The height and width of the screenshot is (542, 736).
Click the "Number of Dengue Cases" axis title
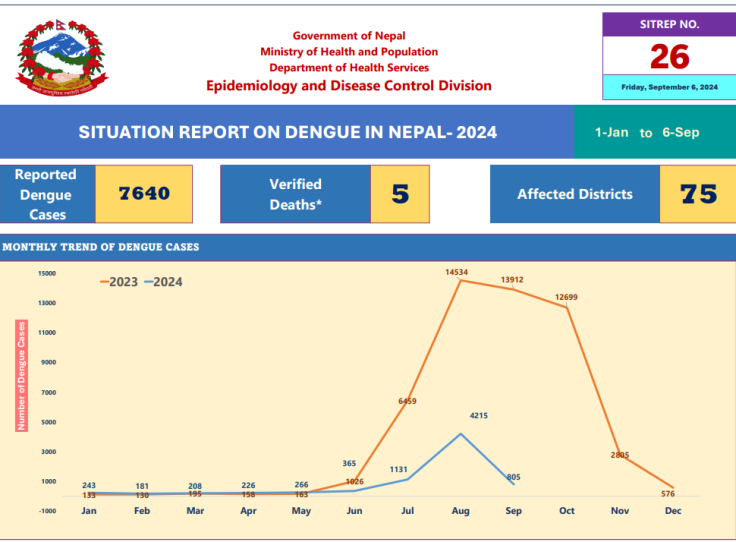point(22,376)
